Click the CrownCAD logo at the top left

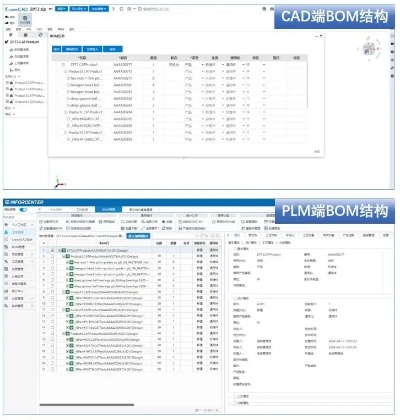[x=16, y=9]
